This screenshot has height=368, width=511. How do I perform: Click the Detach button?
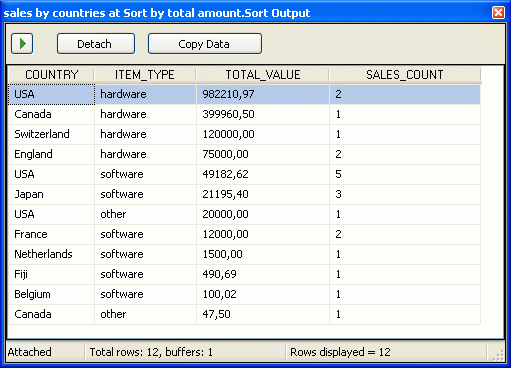pyautogui.click(x=96, y=44)
